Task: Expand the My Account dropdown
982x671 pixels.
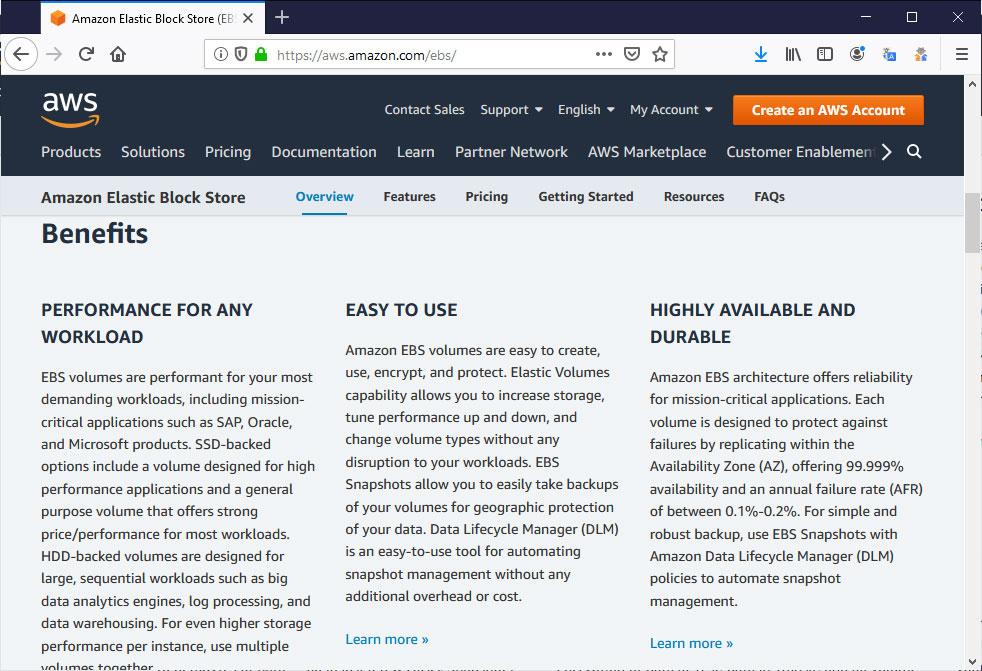Action: [671, 110]
